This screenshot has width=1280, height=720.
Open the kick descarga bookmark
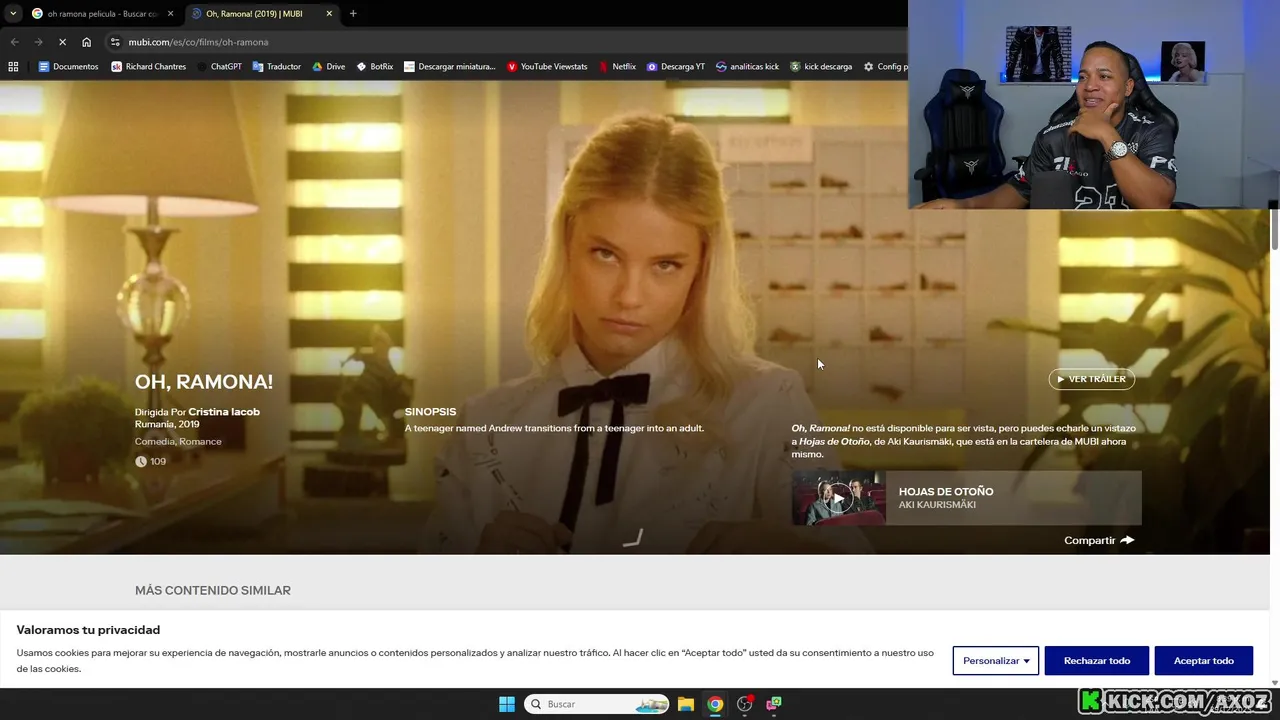click(821, 67)
